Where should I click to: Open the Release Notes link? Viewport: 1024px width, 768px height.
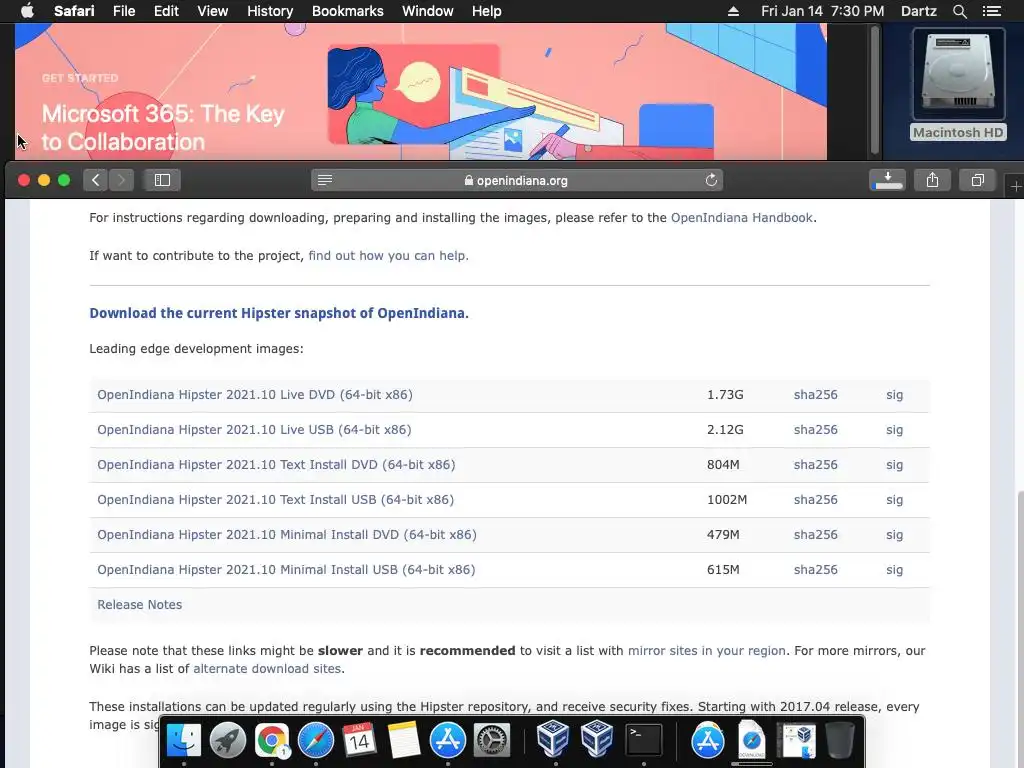[140, 605]
